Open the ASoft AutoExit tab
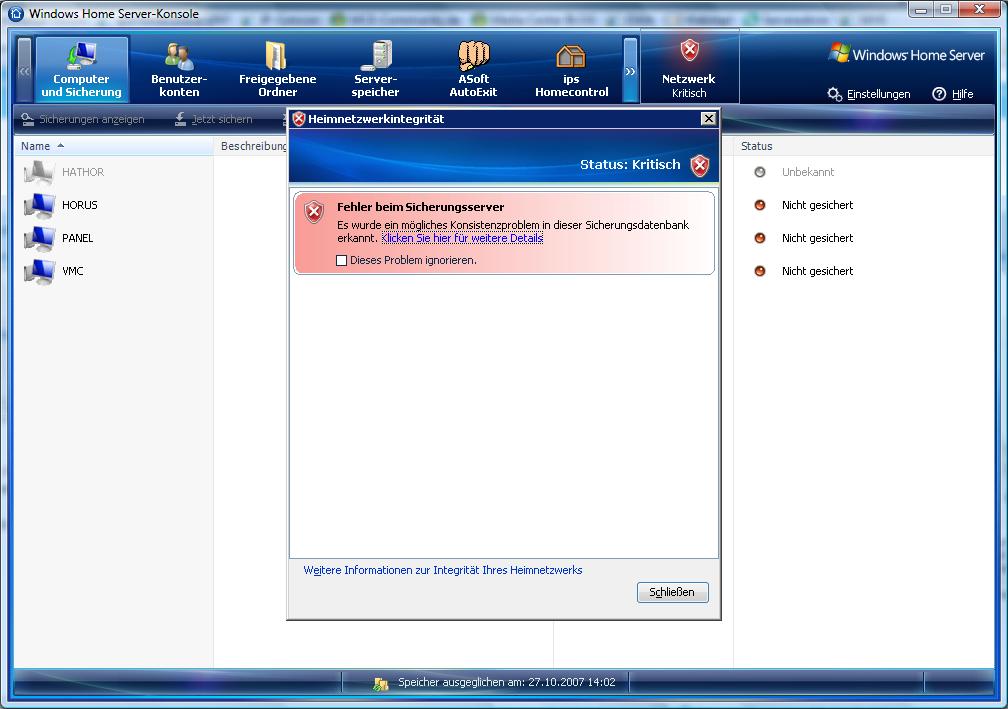 point(473,69)
